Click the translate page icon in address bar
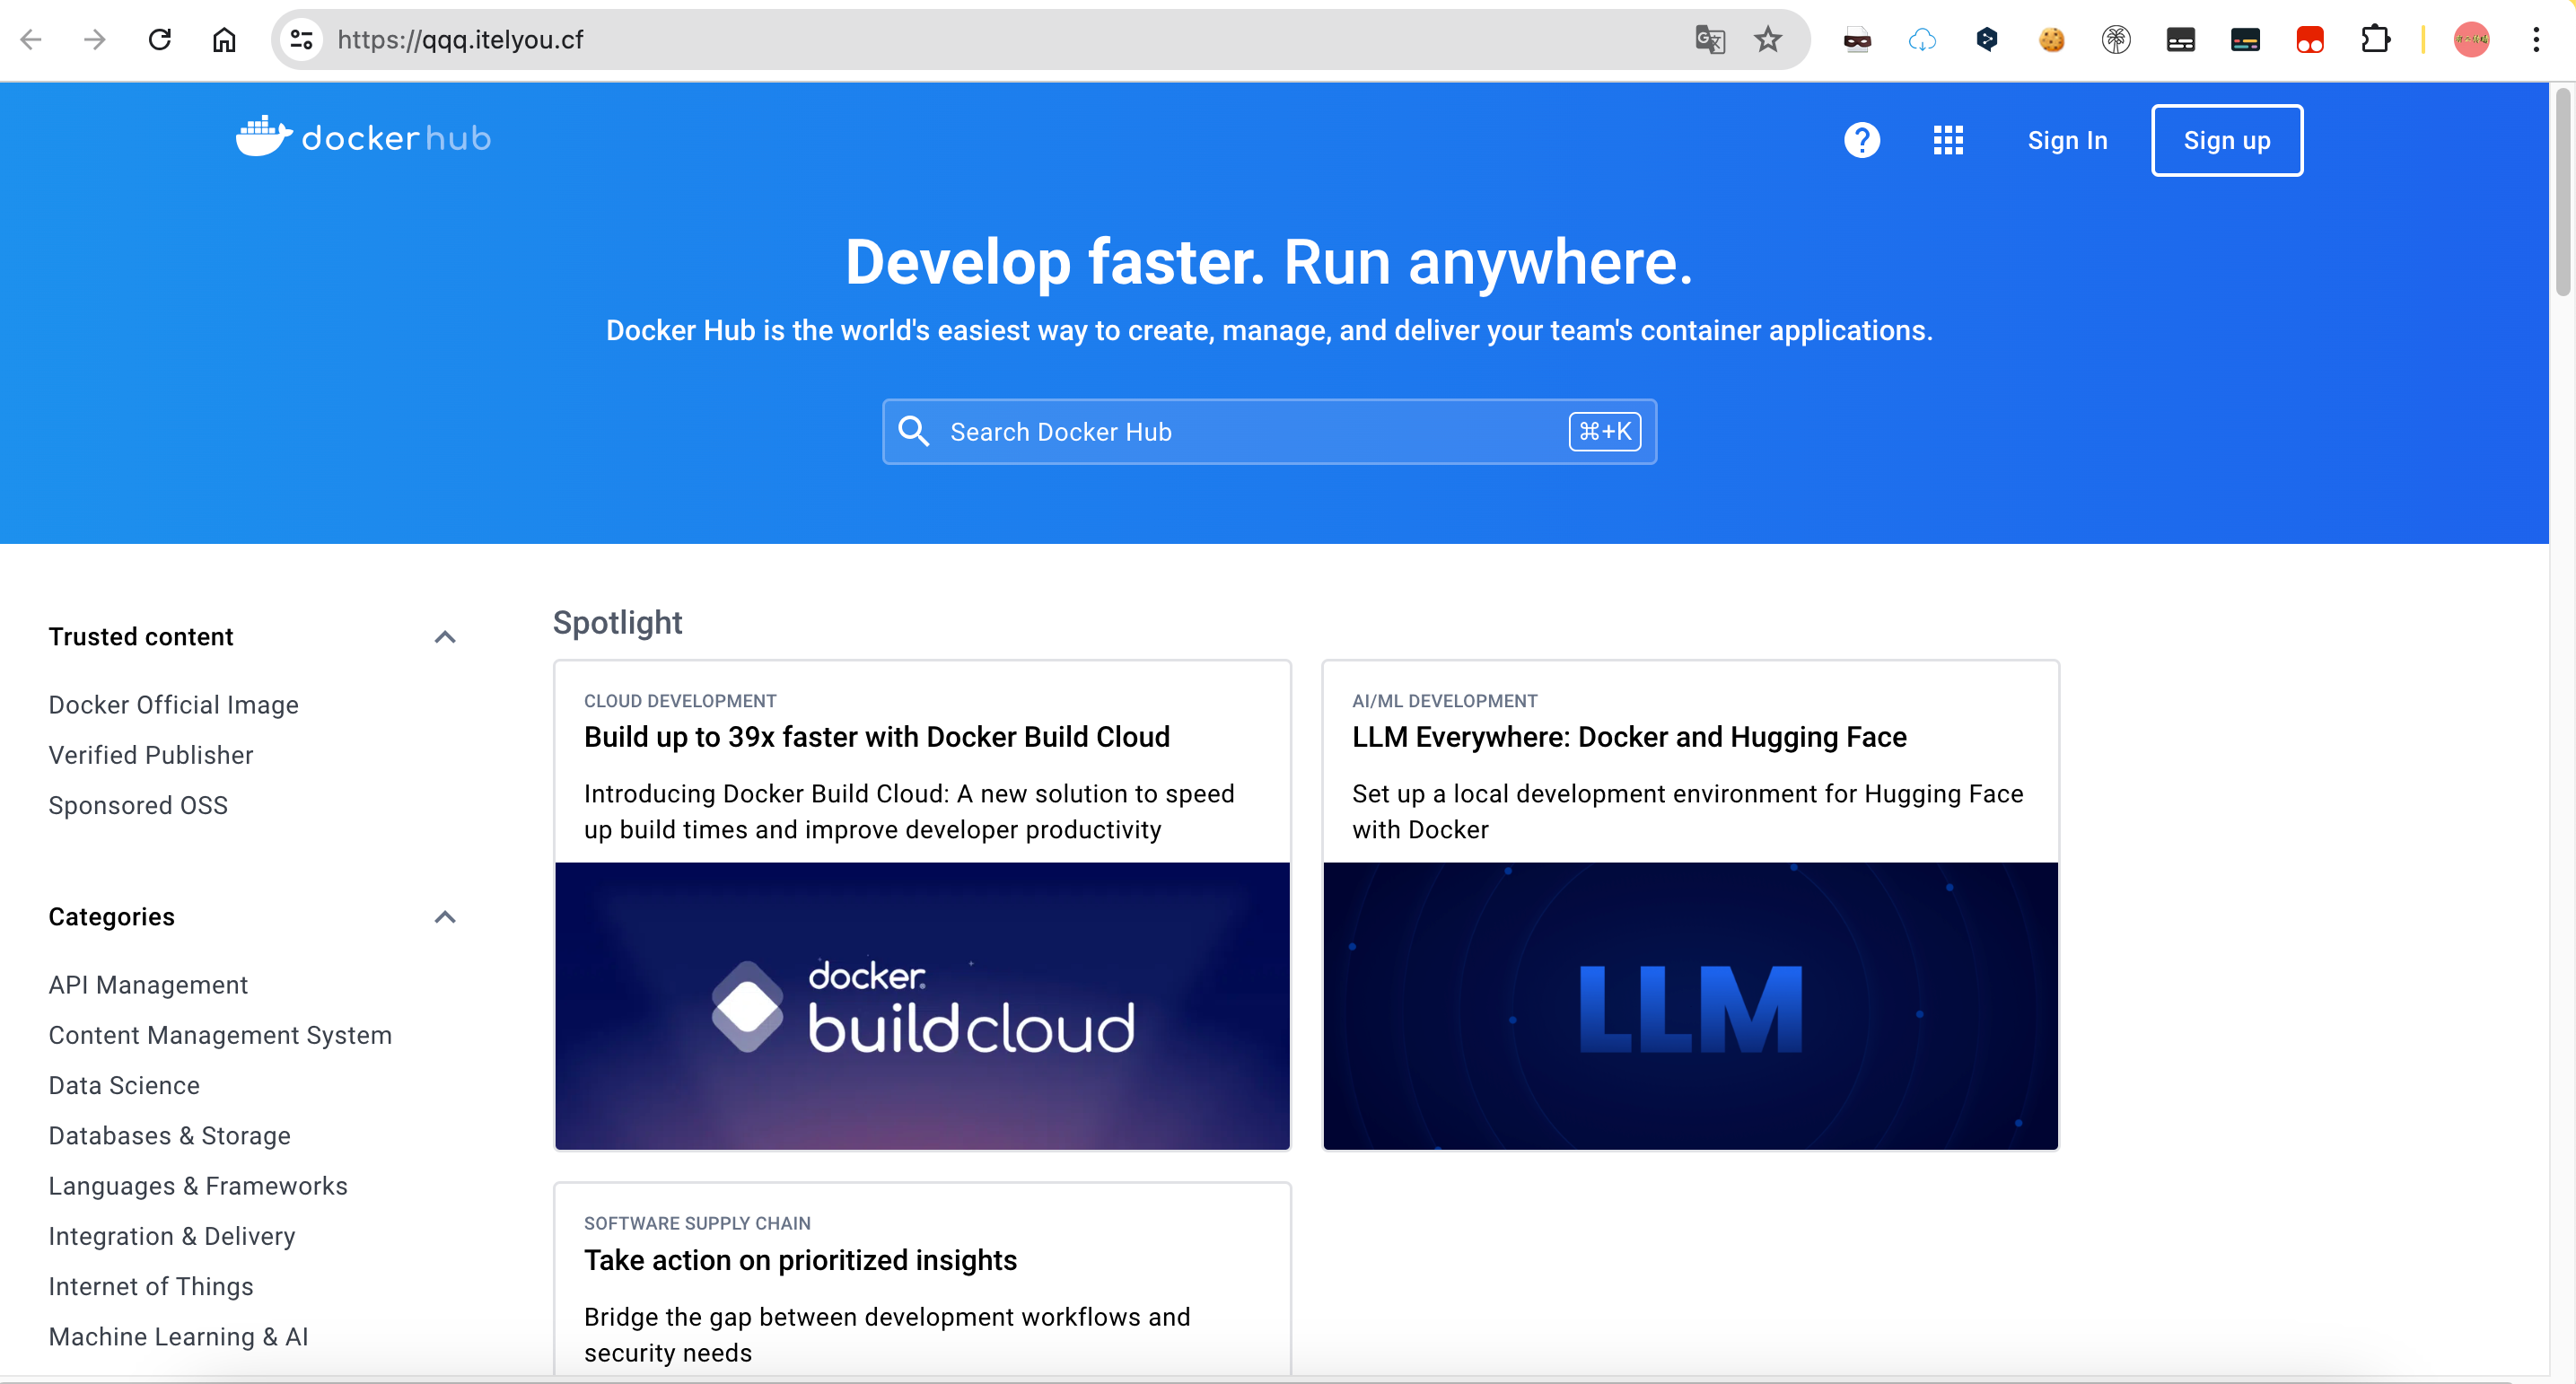The width and height of the screenshot is (2576, 1384). pos(1709,40)
